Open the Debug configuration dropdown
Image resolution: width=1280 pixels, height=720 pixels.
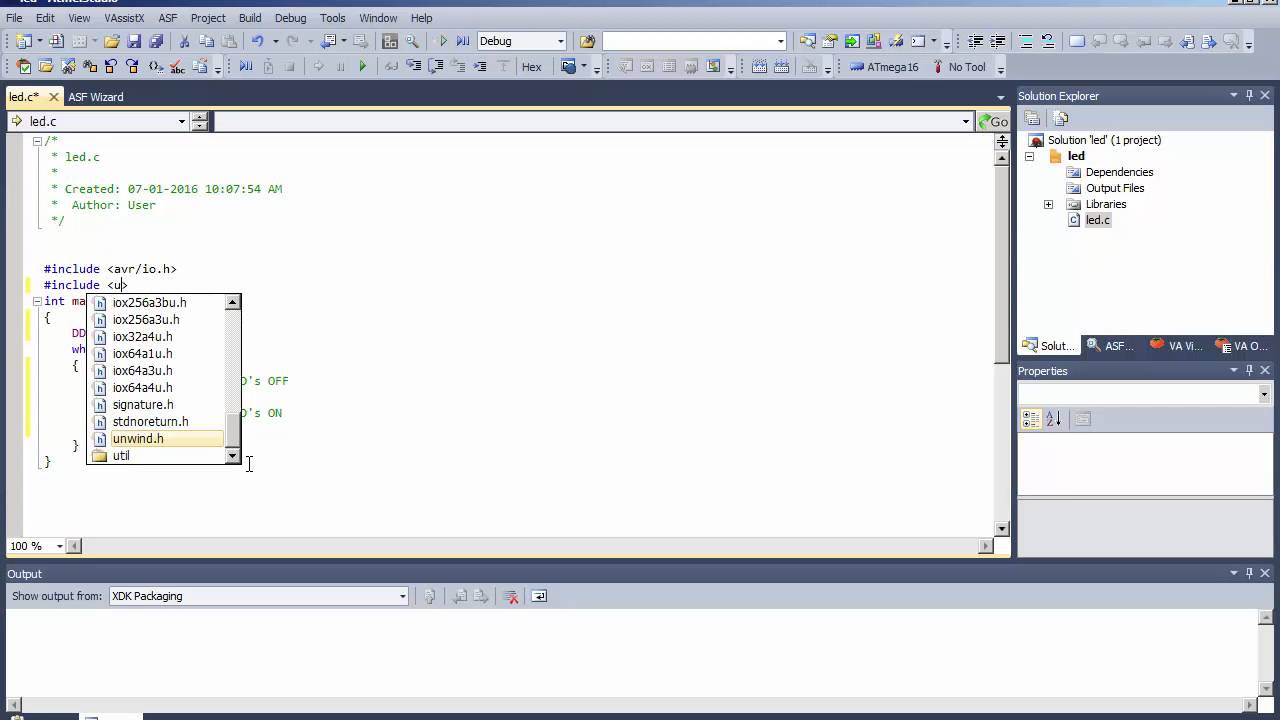[560, 41]
